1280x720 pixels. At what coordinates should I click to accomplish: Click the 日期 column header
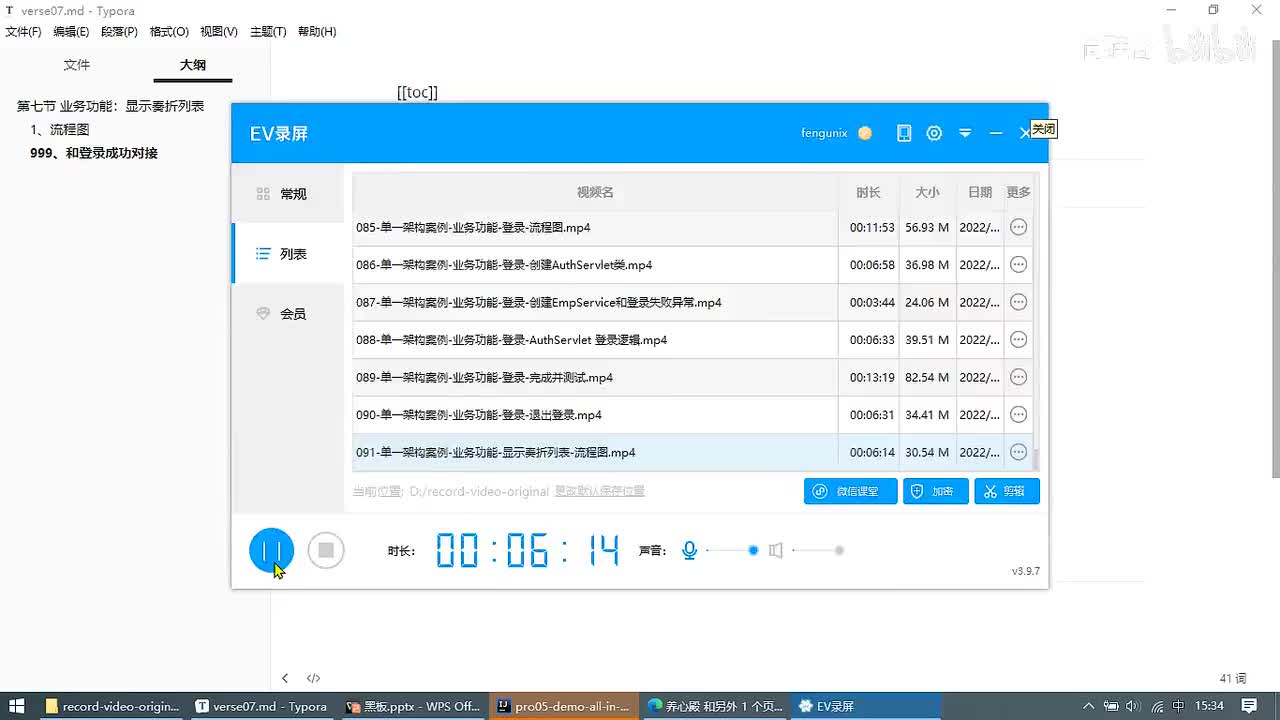[x=980, y=192]
